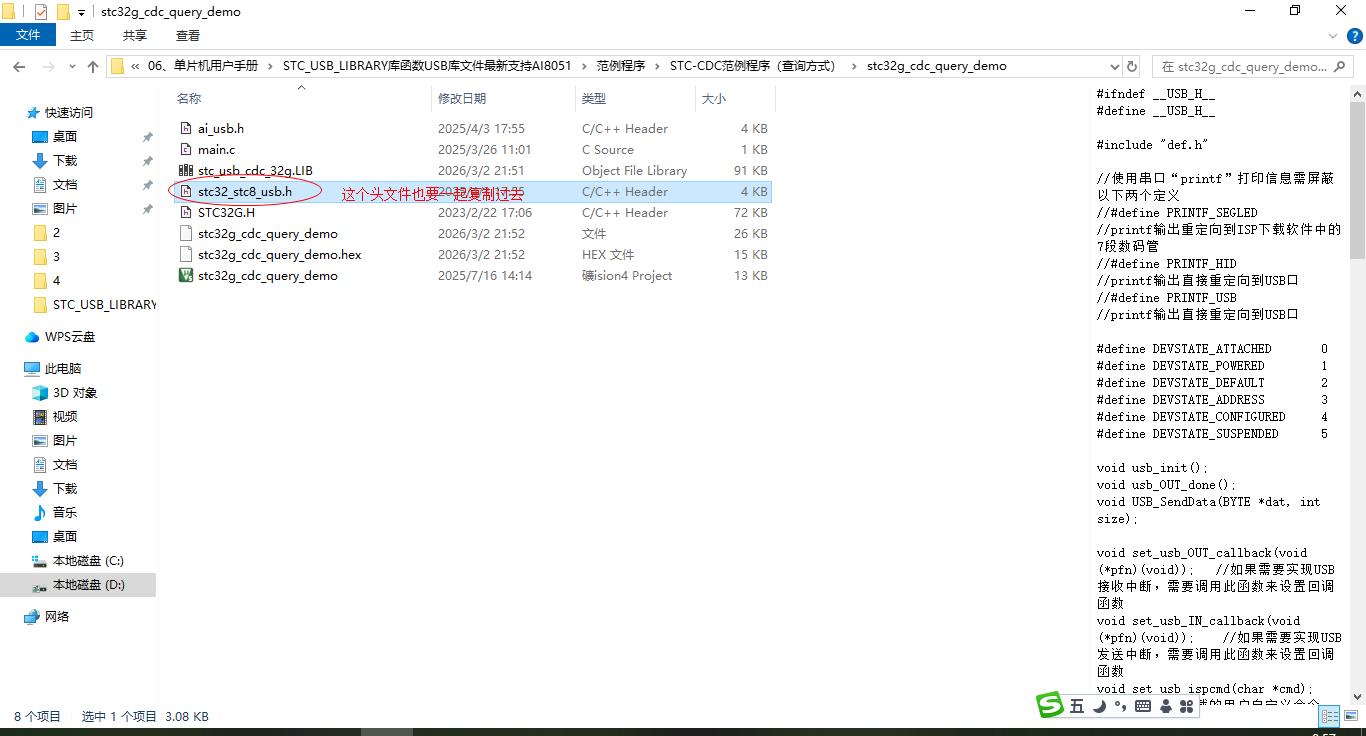Select the Wubi mode icon on IME toolbar
Image resolution: width=1366 pixels, height=736 pixels.
click(x=1077, y=705)
